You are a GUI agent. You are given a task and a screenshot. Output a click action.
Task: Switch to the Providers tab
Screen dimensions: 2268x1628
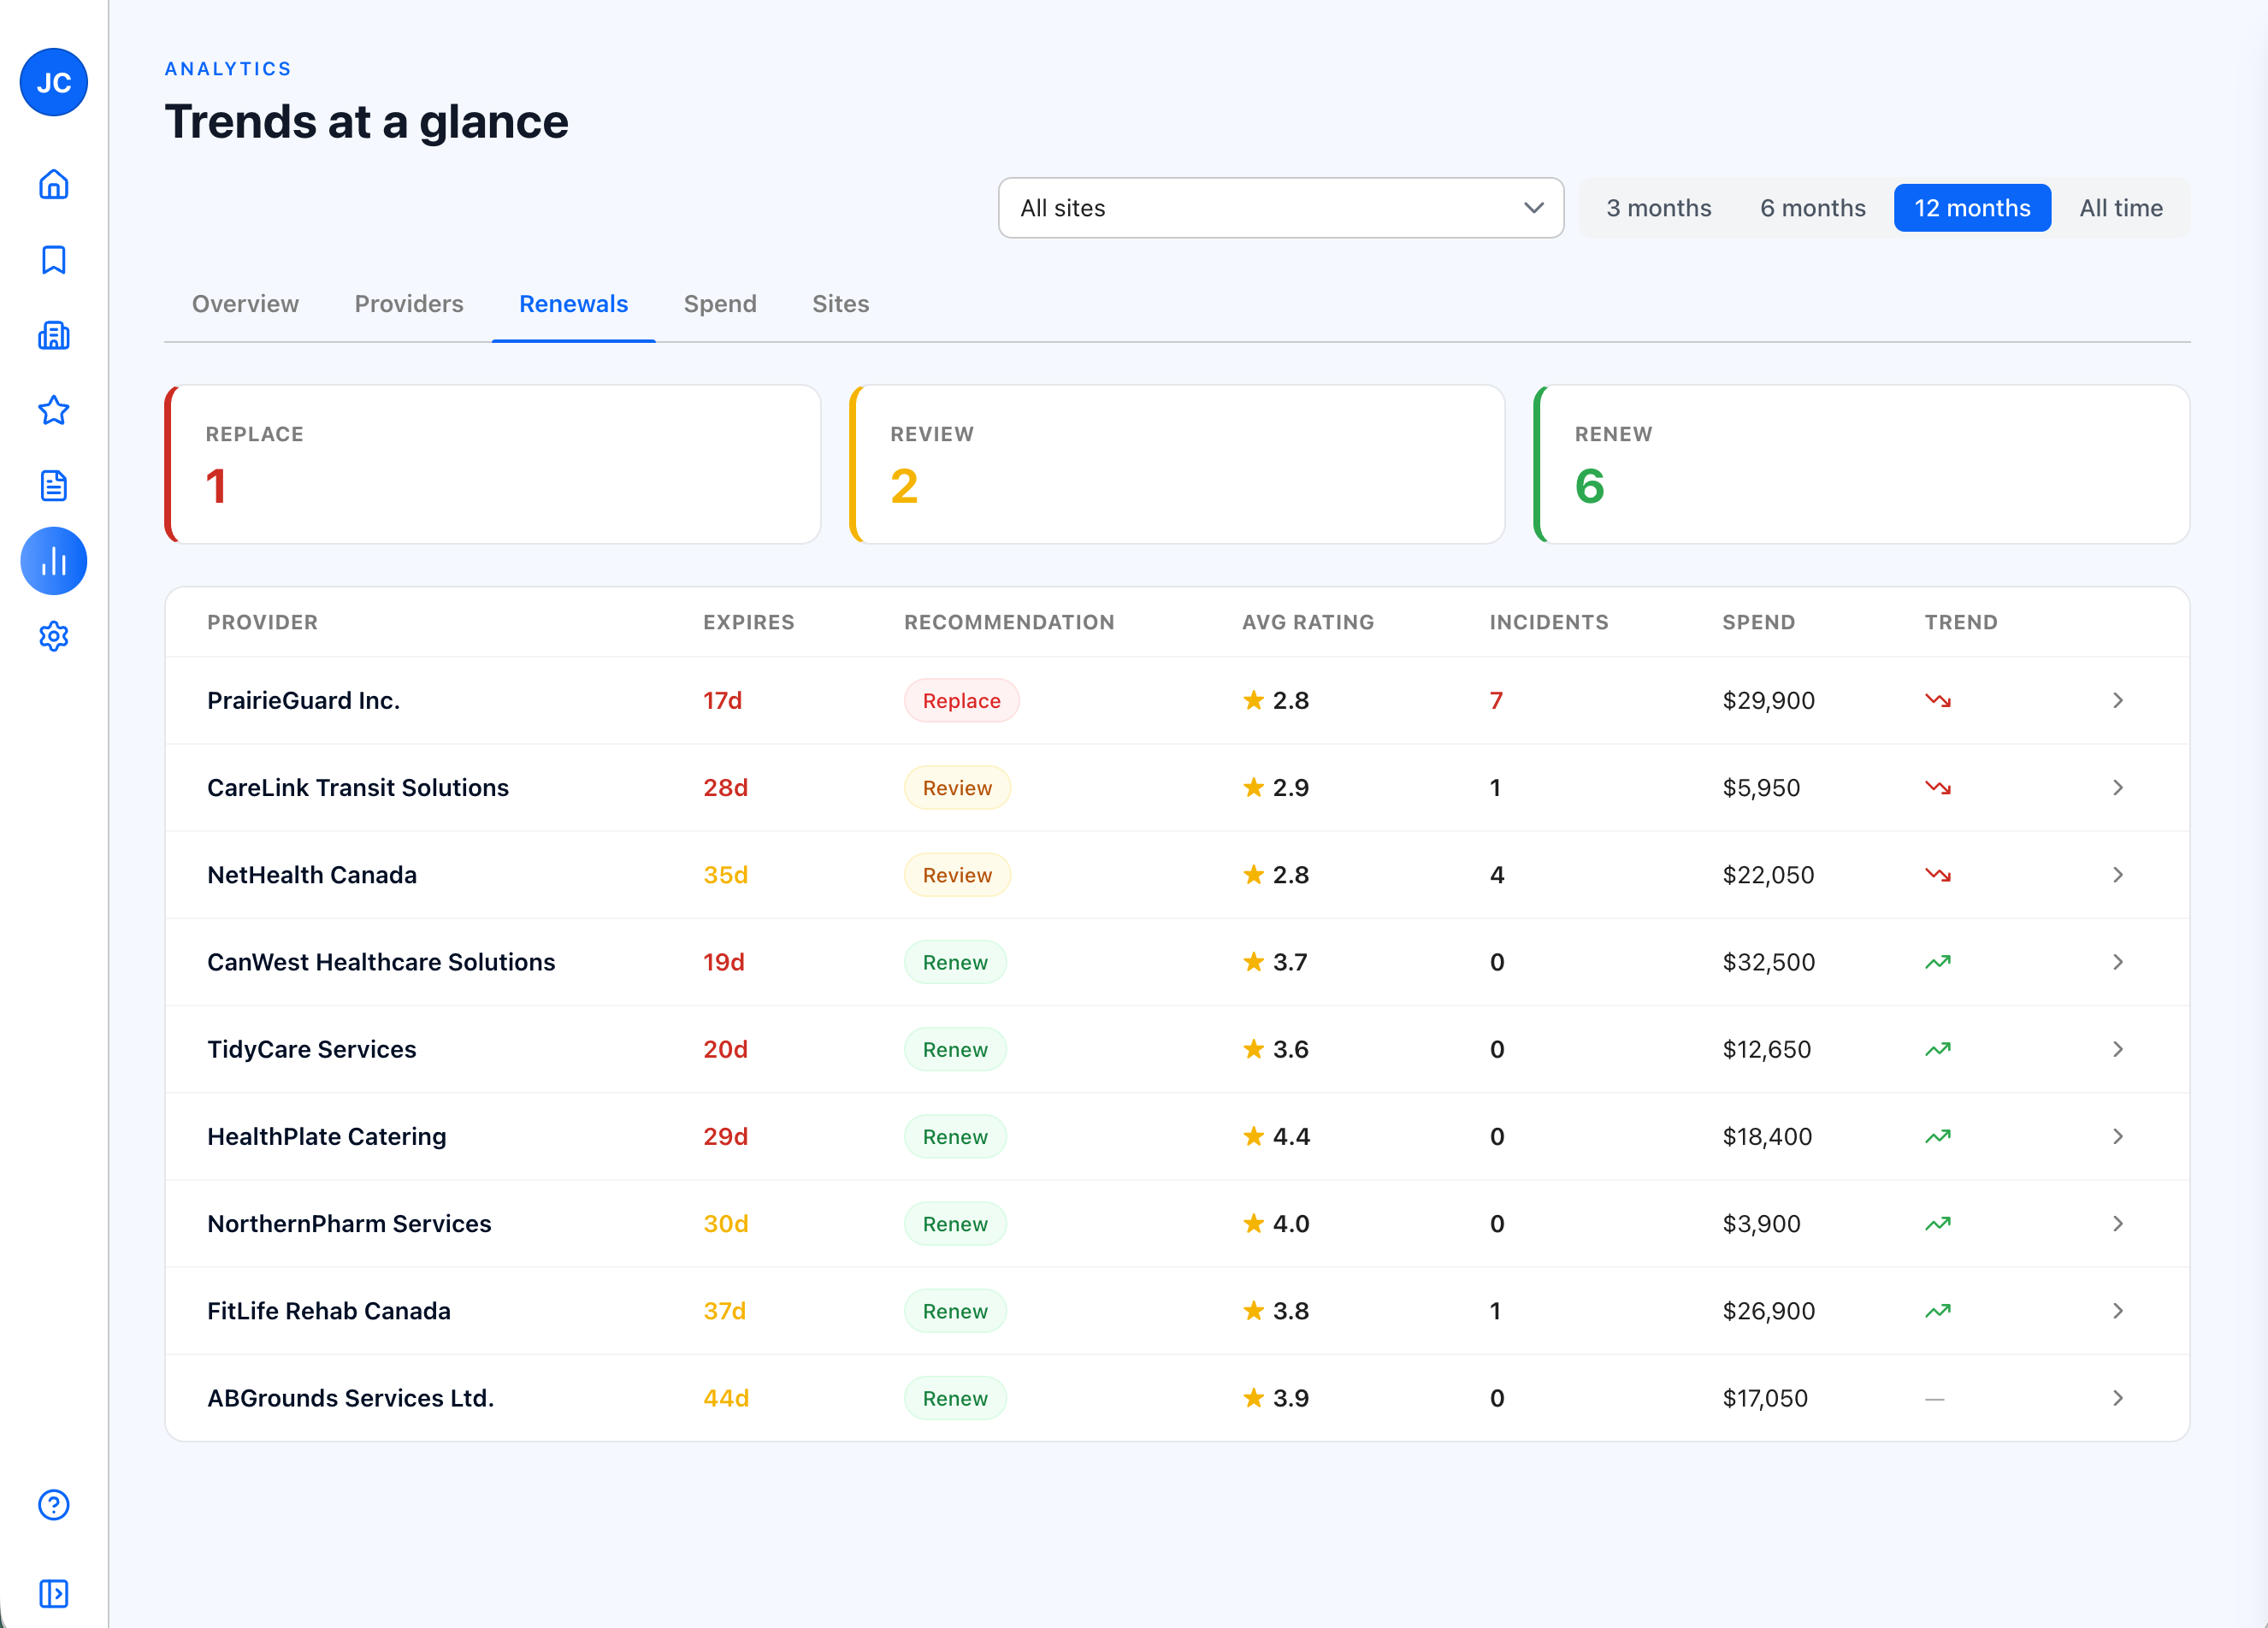409,304
